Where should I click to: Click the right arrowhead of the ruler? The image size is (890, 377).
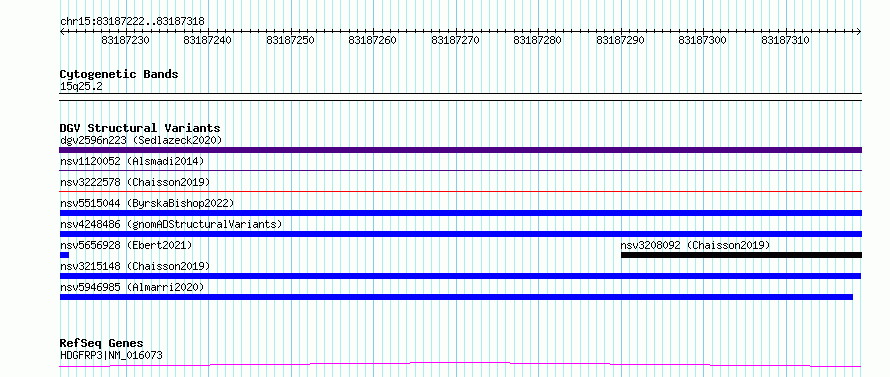tap(859, 32)
